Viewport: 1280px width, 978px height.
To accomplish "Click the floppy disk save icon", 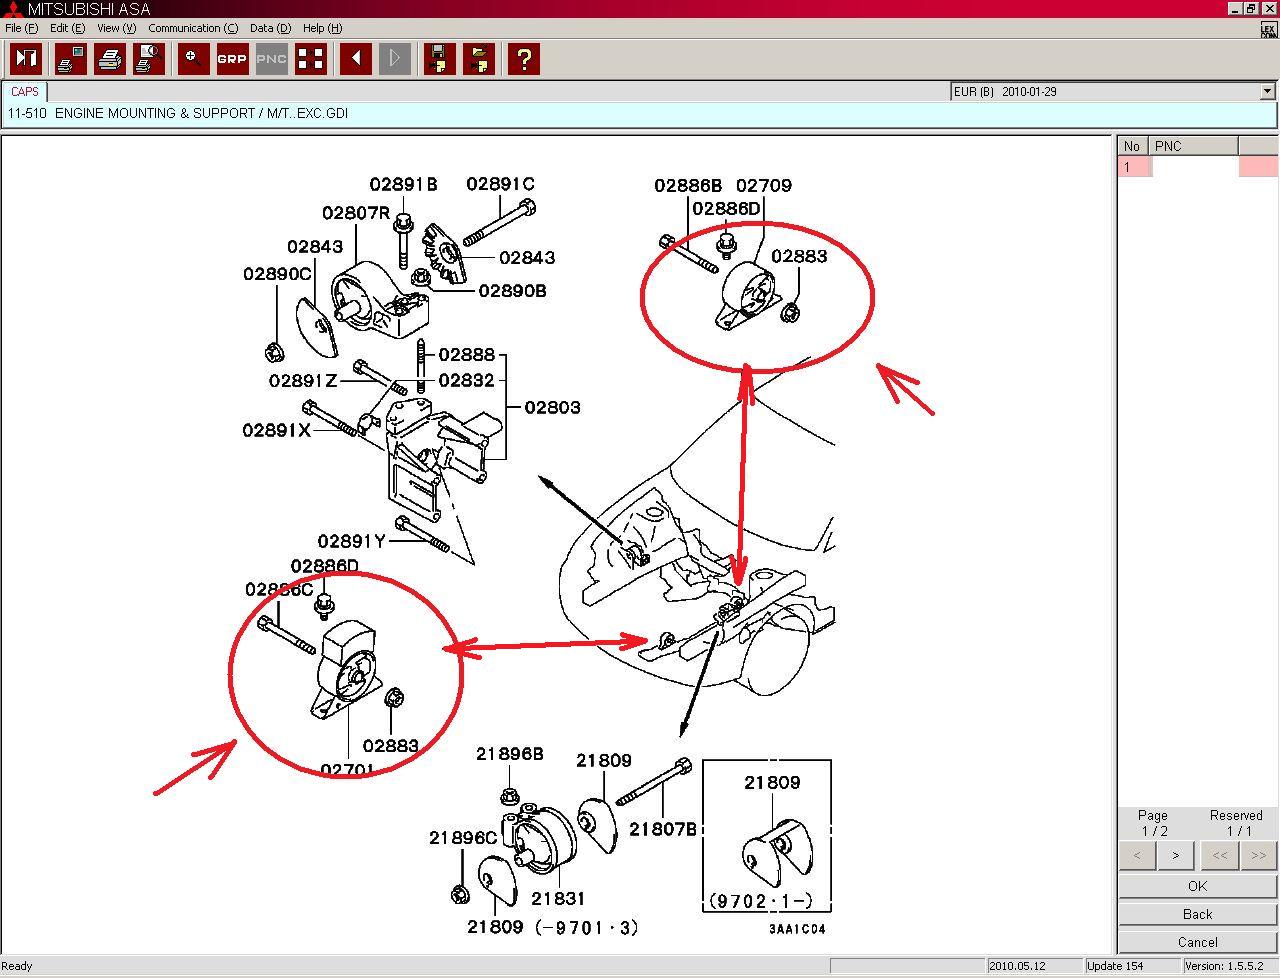I will [x=439, y=59].
